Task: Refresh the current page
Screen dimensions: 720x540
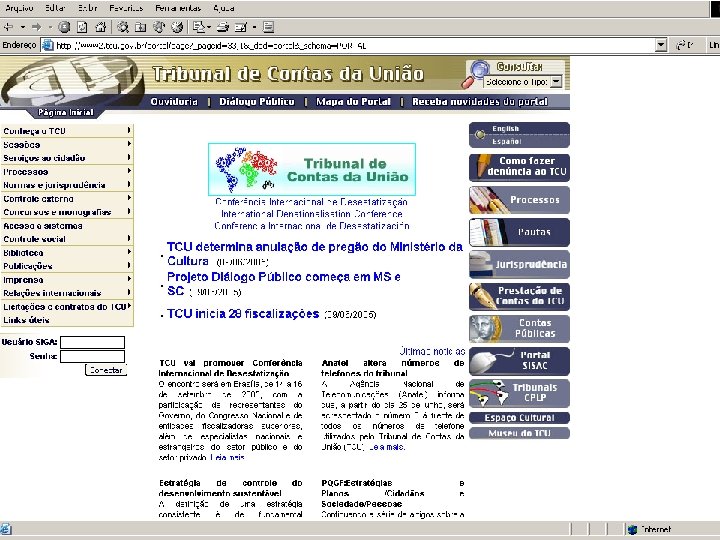Action: (82, 27)
